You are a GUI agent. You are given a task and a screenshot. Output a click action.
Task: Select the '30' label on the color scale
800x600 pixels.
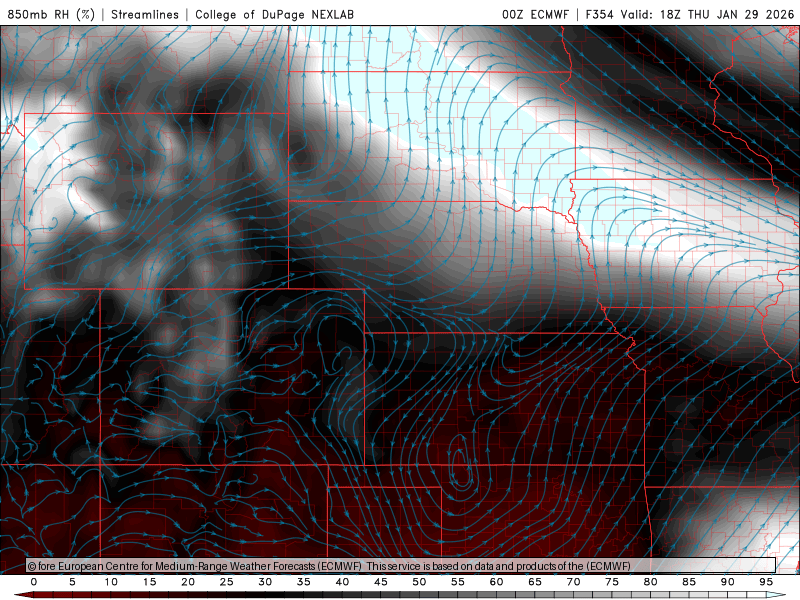[x=265, y=582]
